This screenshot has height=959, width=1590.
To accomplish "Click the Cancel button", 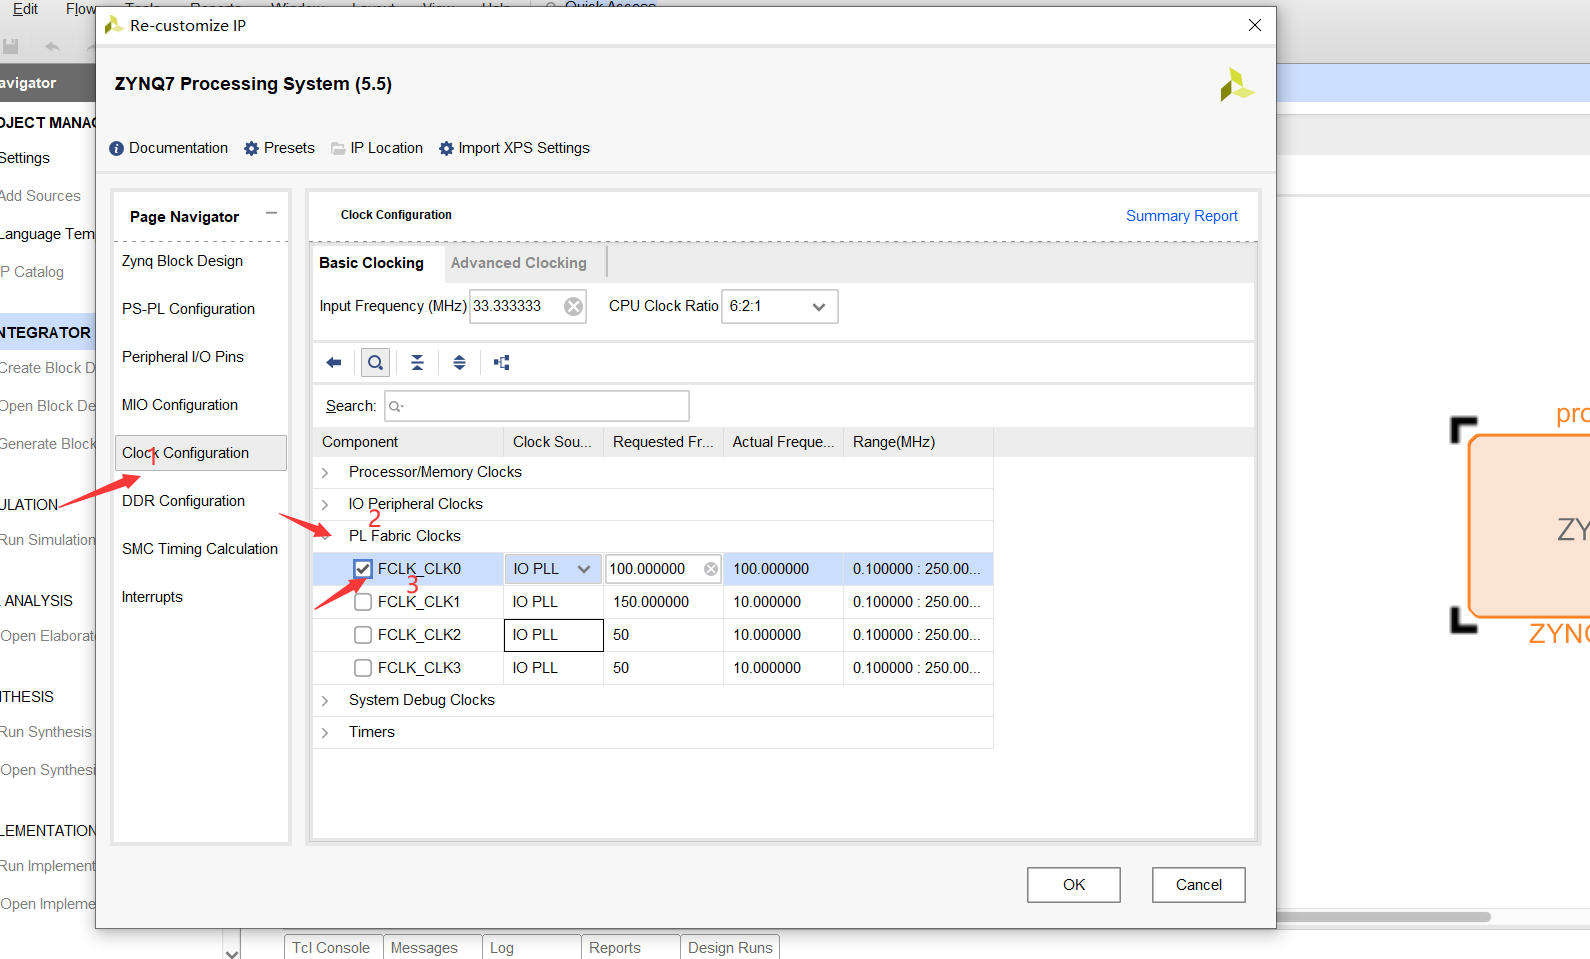I will [x=1199, y=885].
